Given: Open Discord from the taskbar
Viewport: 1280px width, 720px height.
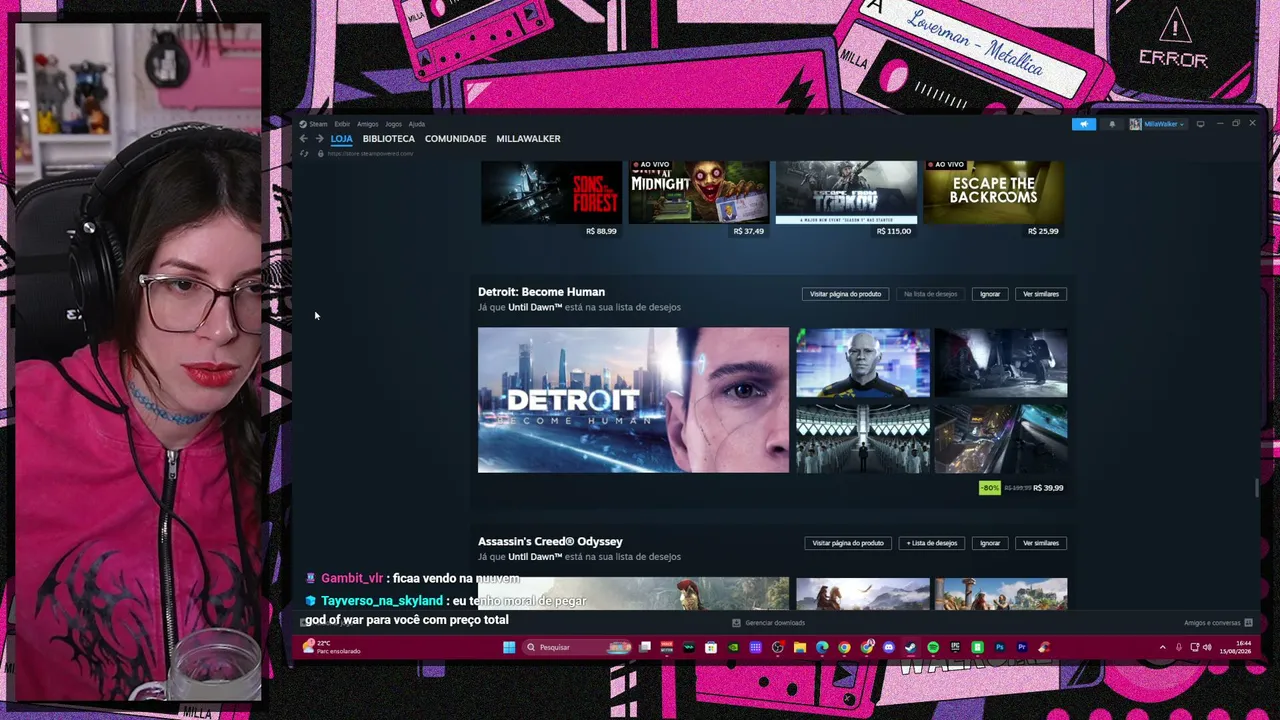Looking at the screenshot, I should point(888,648).
